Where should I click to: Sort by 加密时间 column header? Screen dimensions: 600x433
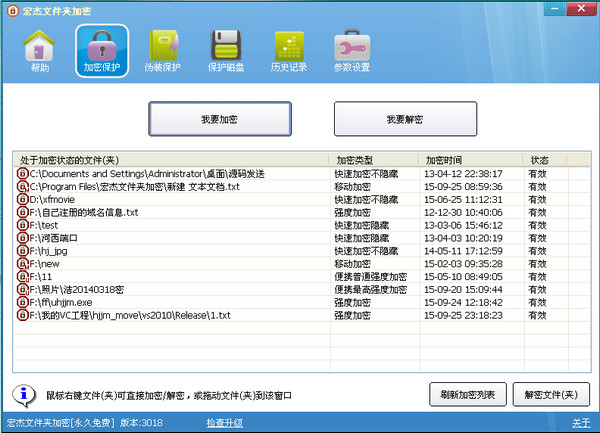pos(444,159)
